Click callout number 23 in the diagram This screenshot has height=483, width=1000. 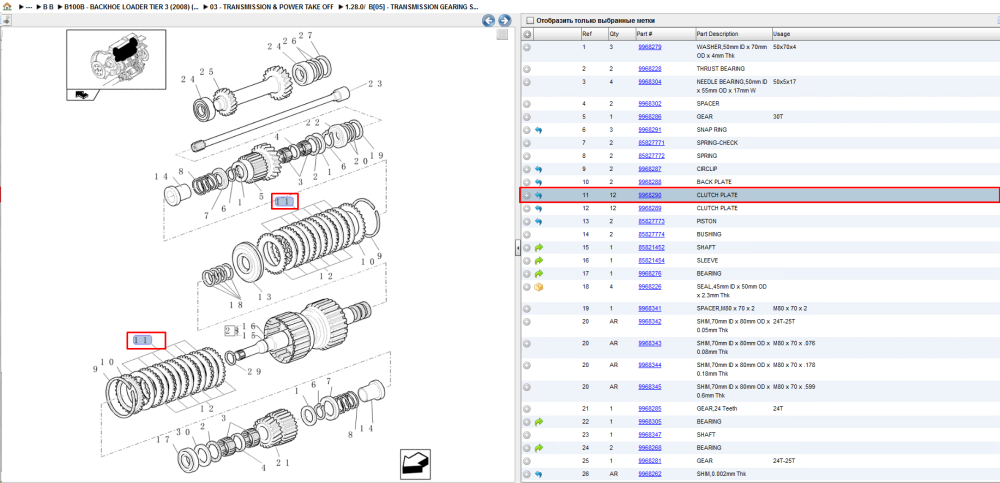375,84
